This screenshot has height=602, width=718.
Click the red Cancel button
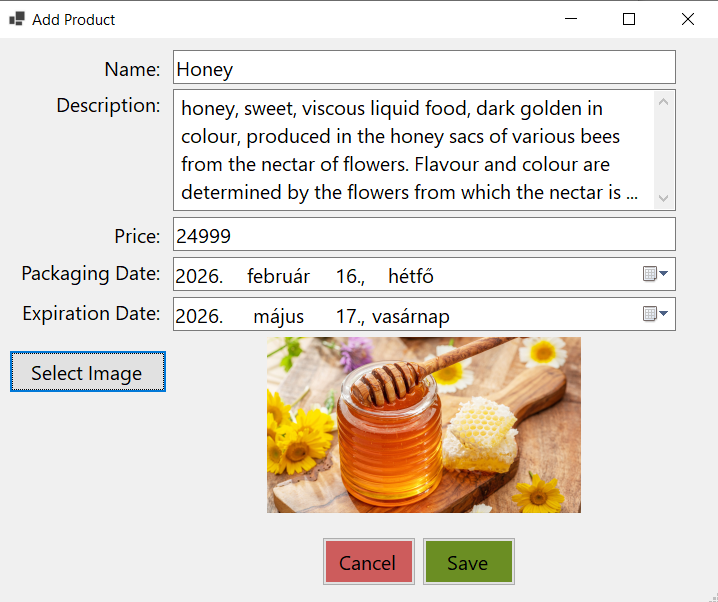point(368,562)
